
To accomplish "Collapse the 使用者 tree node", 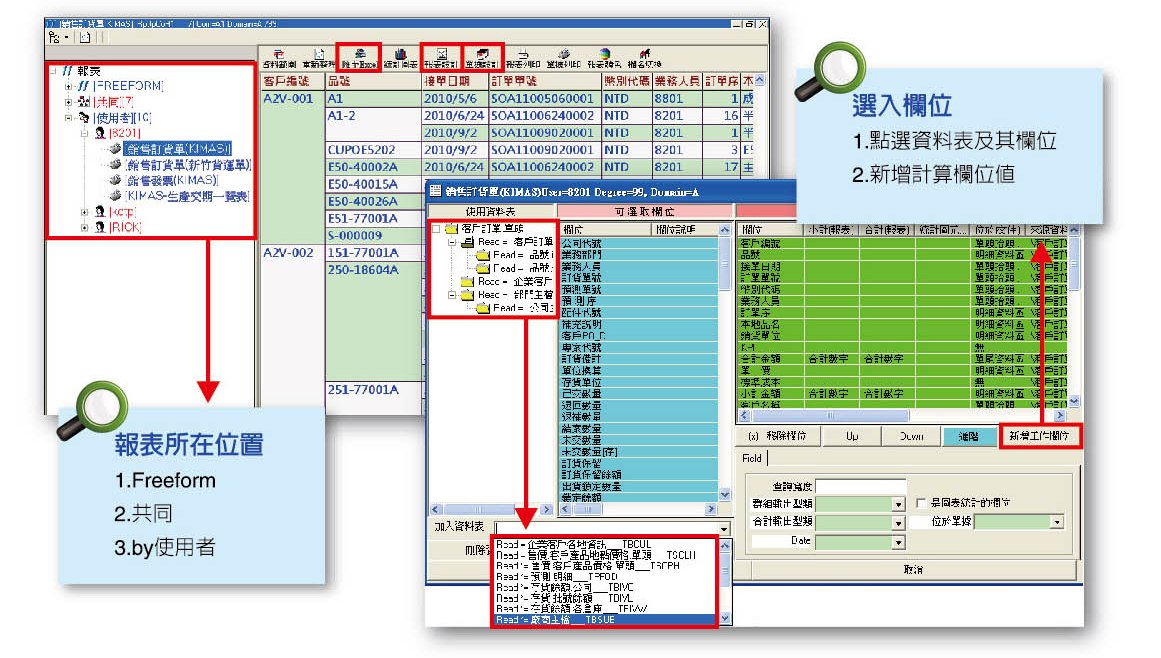I will (69, 117).
